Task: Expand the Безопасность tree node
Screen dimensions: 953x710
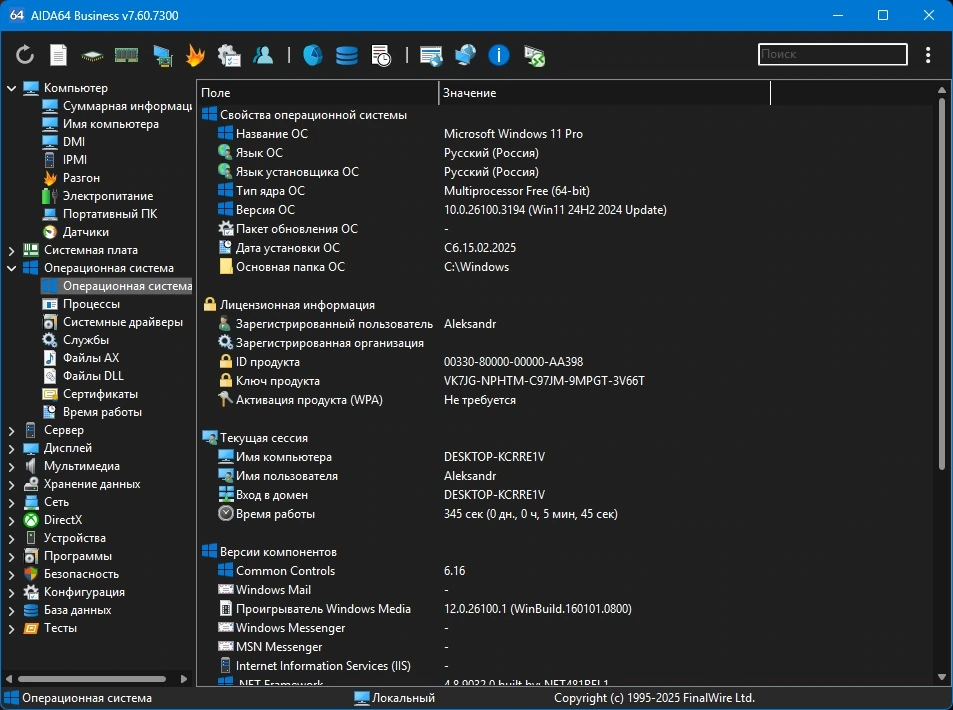Action: tap(12, 574)
